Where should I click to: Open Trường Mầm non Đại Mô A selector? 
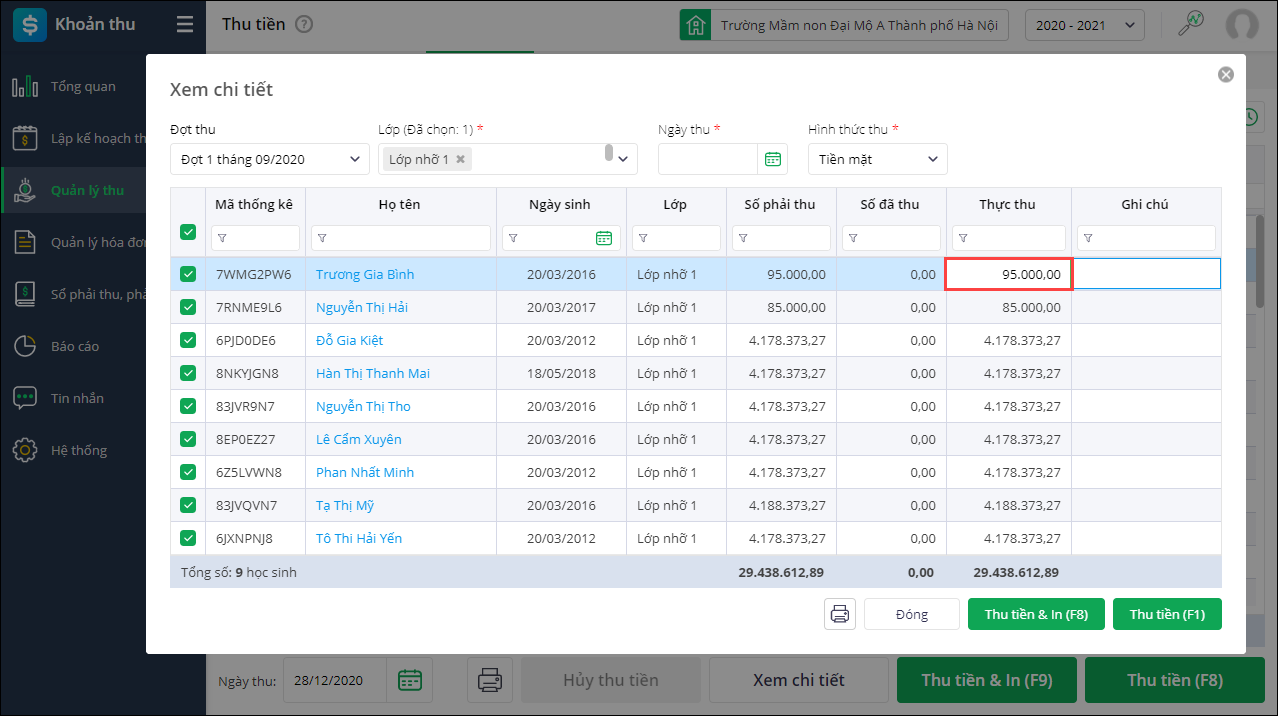point(844,25)
